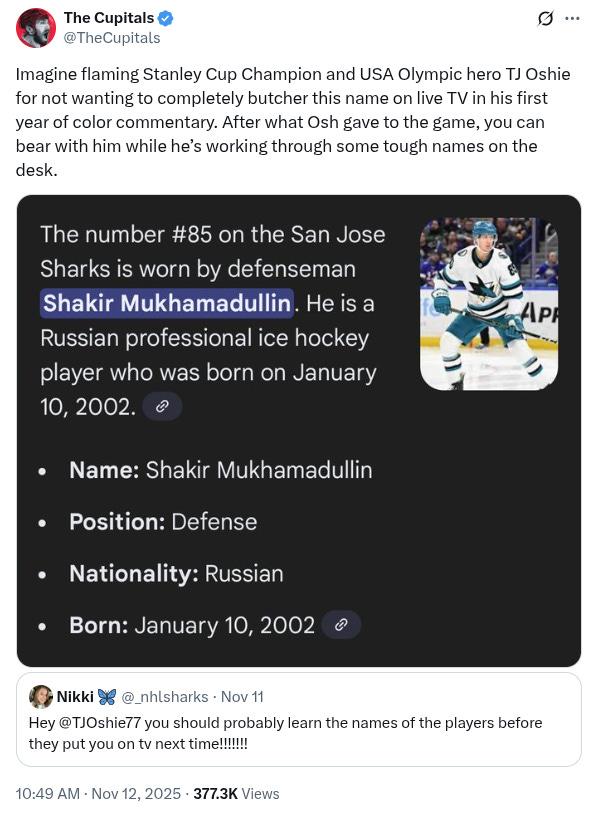The width and height of the screenshot is (598, 818).
Task: Click the @TheCupitals handle
Action: pos(111,37)
